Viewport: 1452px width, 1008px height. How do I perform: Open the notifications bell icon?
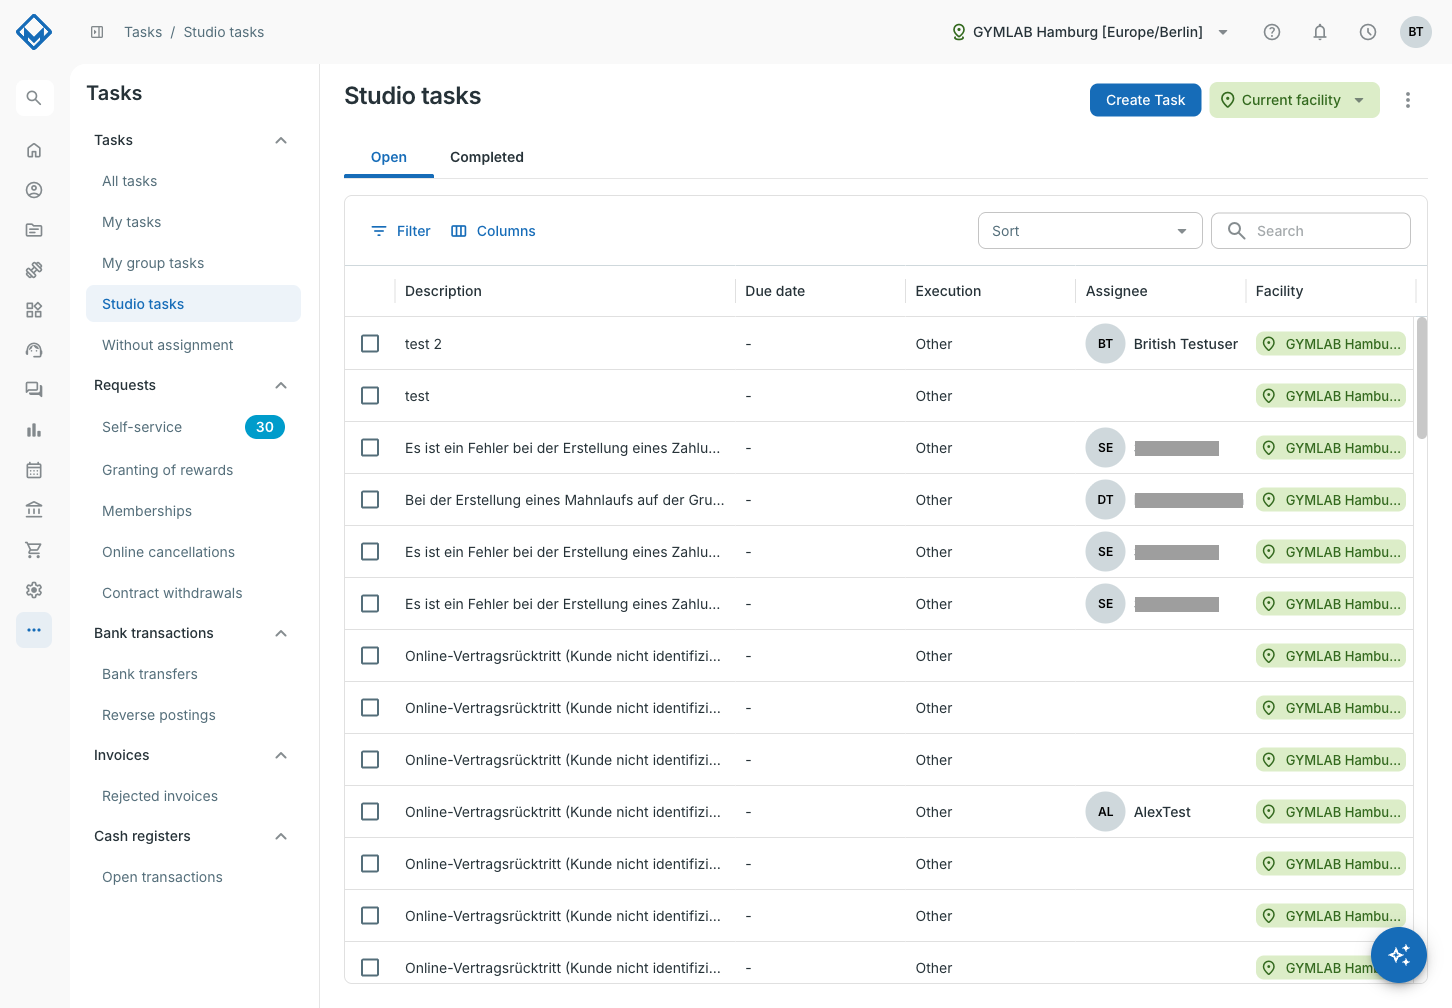coord(1320,32)
